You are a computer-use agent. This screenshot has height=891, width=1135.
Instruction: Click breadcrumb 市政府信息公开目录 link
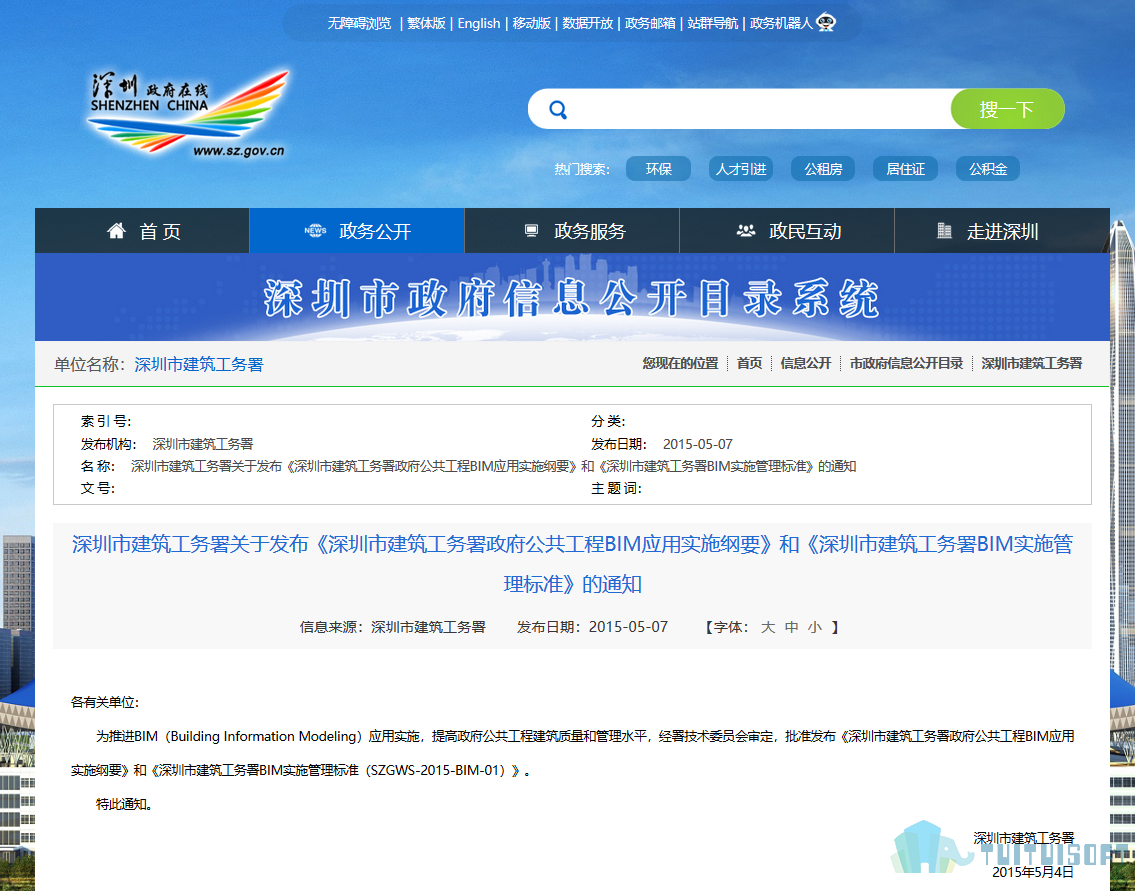[906, 363]
